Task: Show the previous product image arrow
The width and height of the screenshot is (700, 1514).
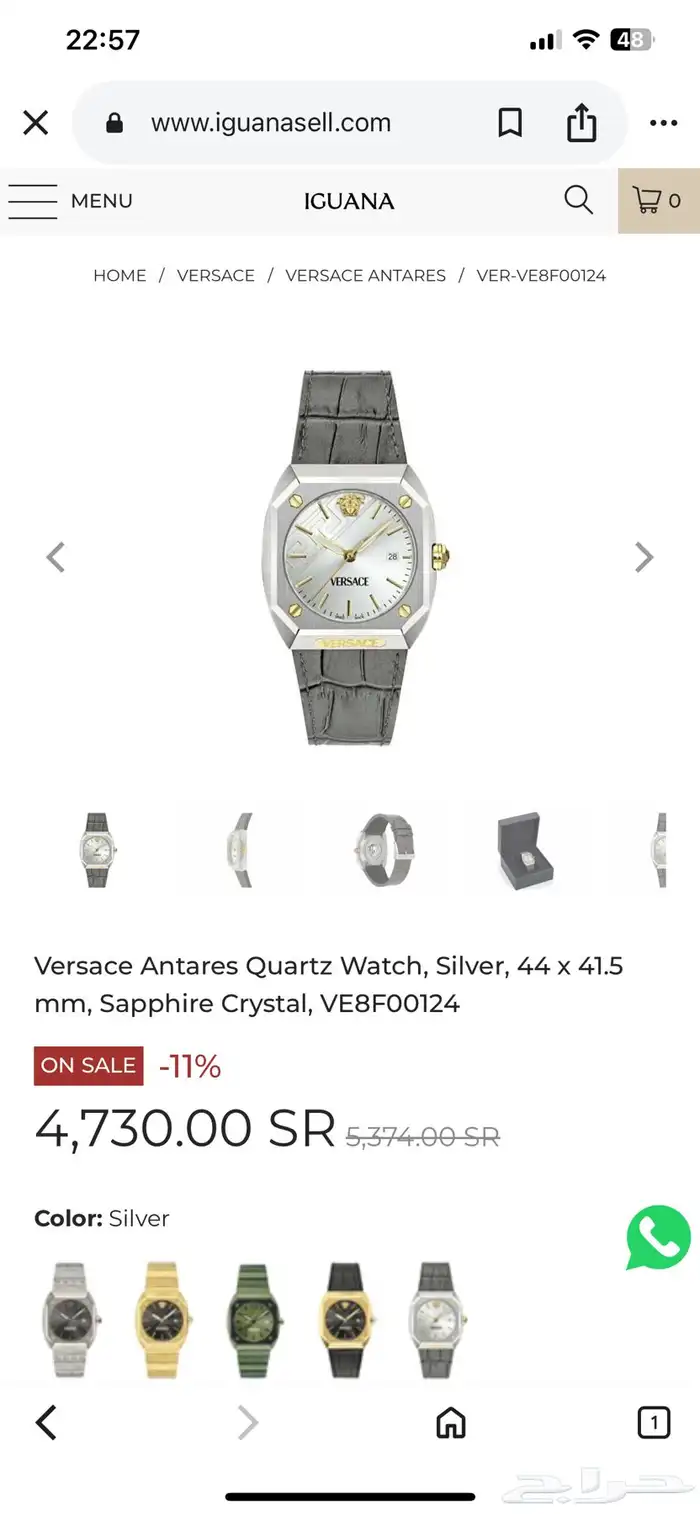Action: pos(56,557)
